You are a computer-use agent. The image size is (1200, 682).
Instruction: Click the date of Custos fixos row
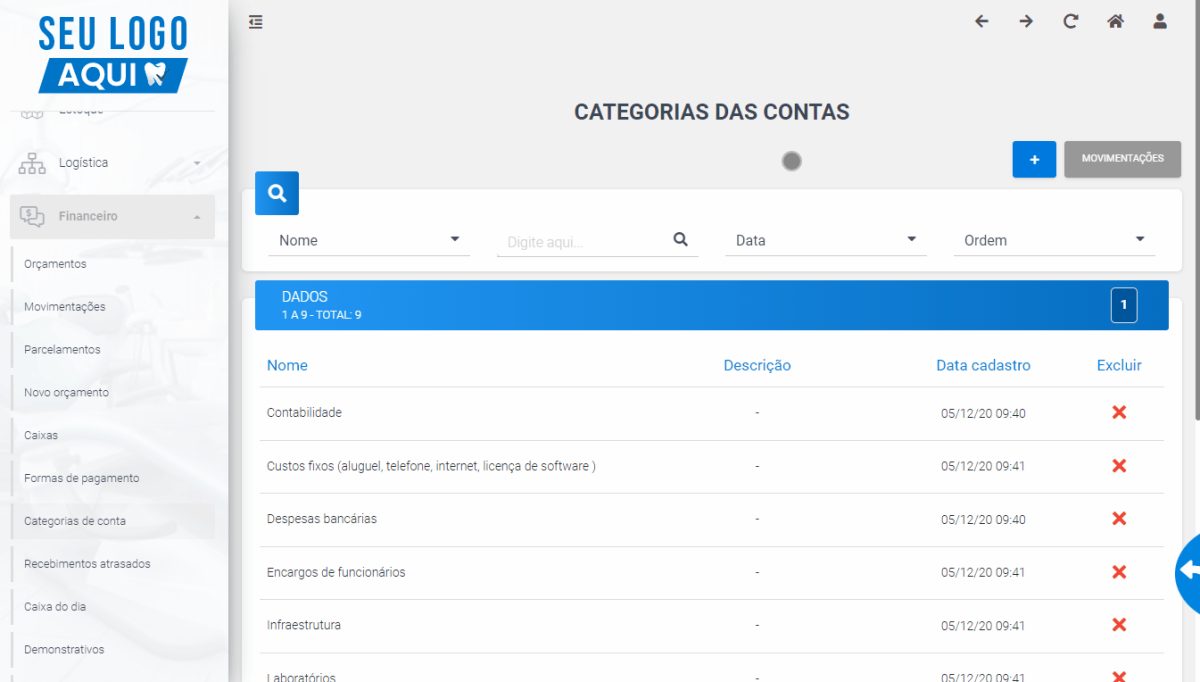[x=983, y=466]
